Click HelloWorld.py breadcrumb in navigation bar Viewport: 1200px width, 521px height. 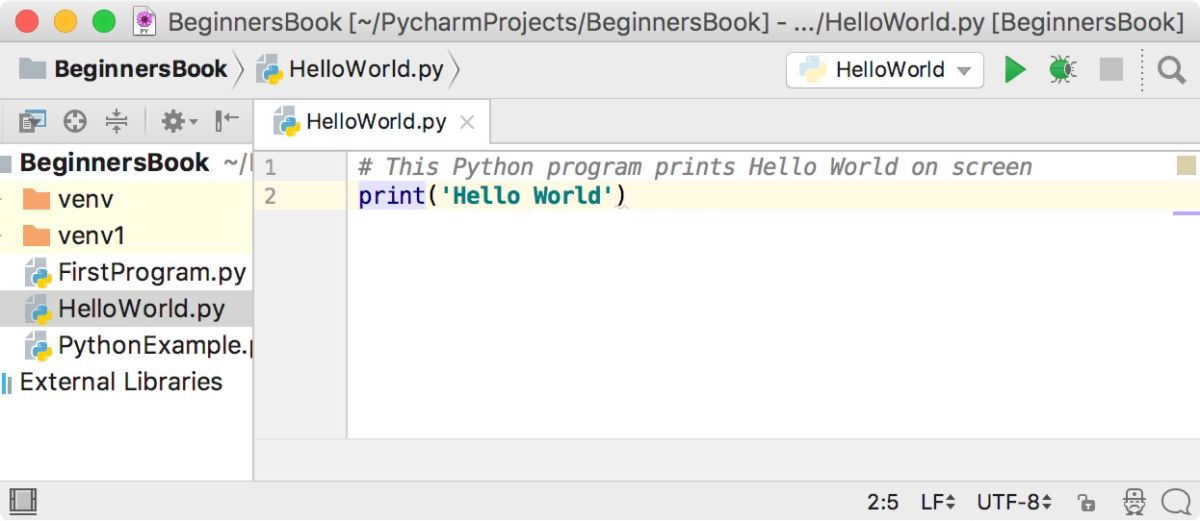click(350, 70)
